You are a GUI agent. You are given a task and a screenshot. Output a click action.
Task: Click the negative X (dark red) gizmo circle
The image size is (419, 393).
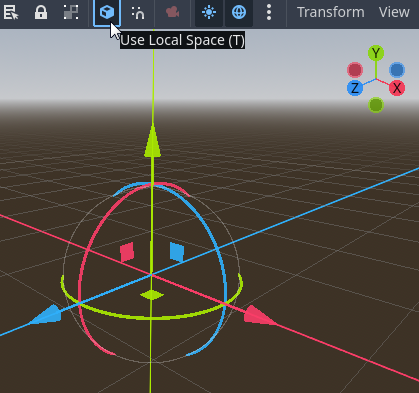(x=355, y=70)
